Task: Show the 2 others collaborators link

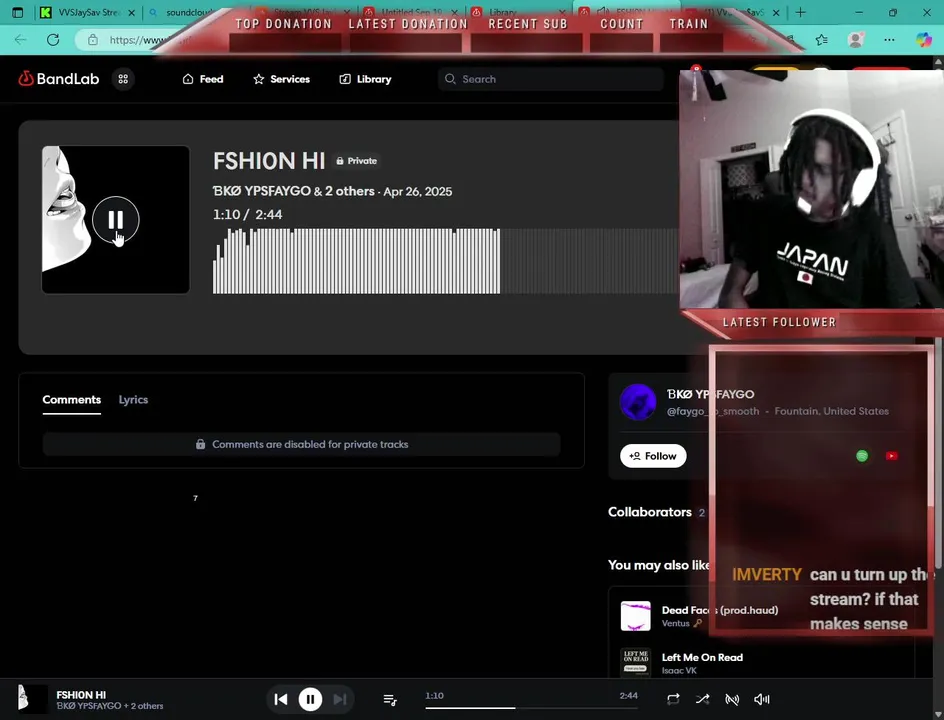Action: coord(350,191)
